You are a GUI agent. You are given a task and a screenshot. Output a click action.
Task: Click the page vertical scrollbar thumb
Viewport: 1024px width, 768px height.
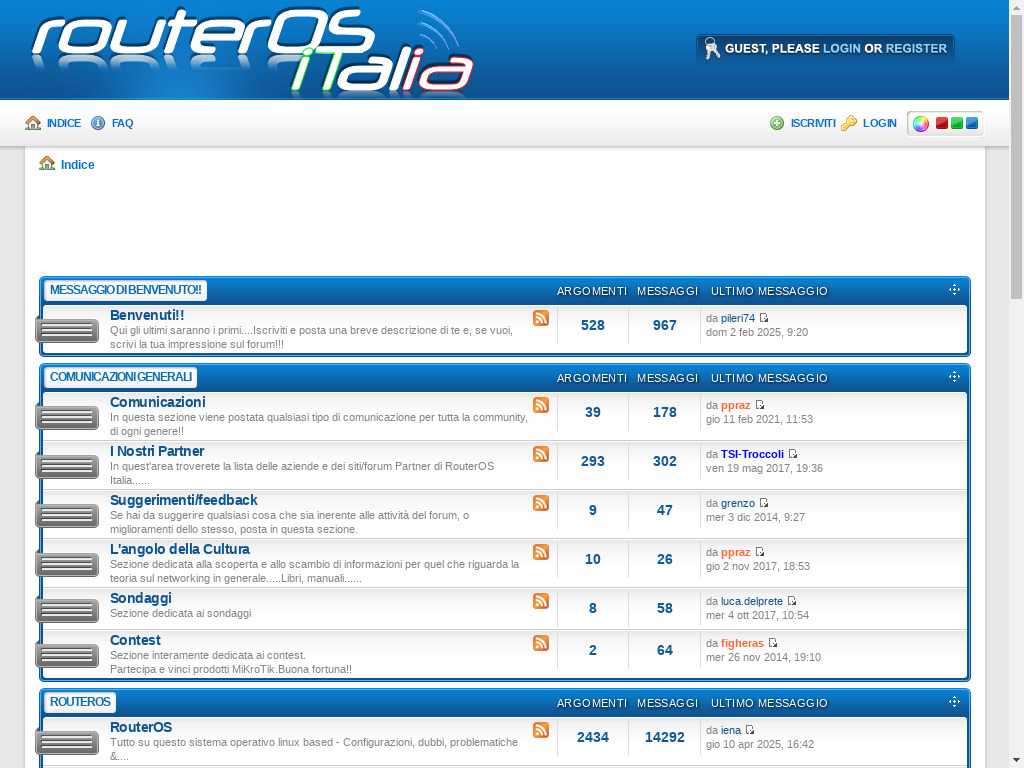click(x=1016, y=157)
